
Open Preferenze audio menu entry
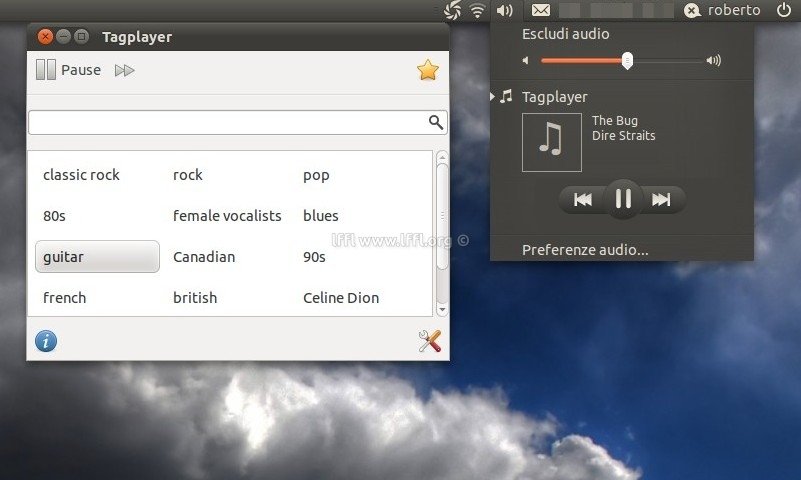click(585, 250)
